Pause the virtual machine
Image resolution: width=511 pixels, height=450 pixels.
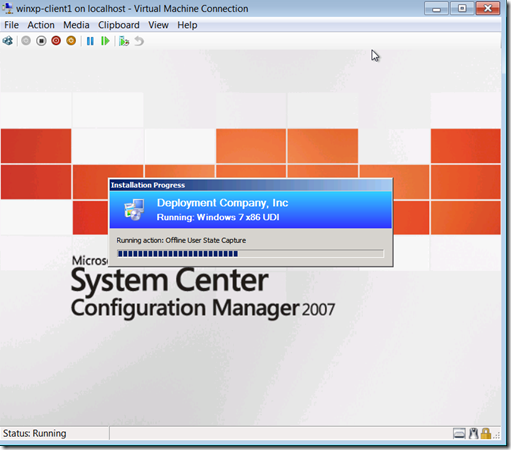tap(90, 41)
